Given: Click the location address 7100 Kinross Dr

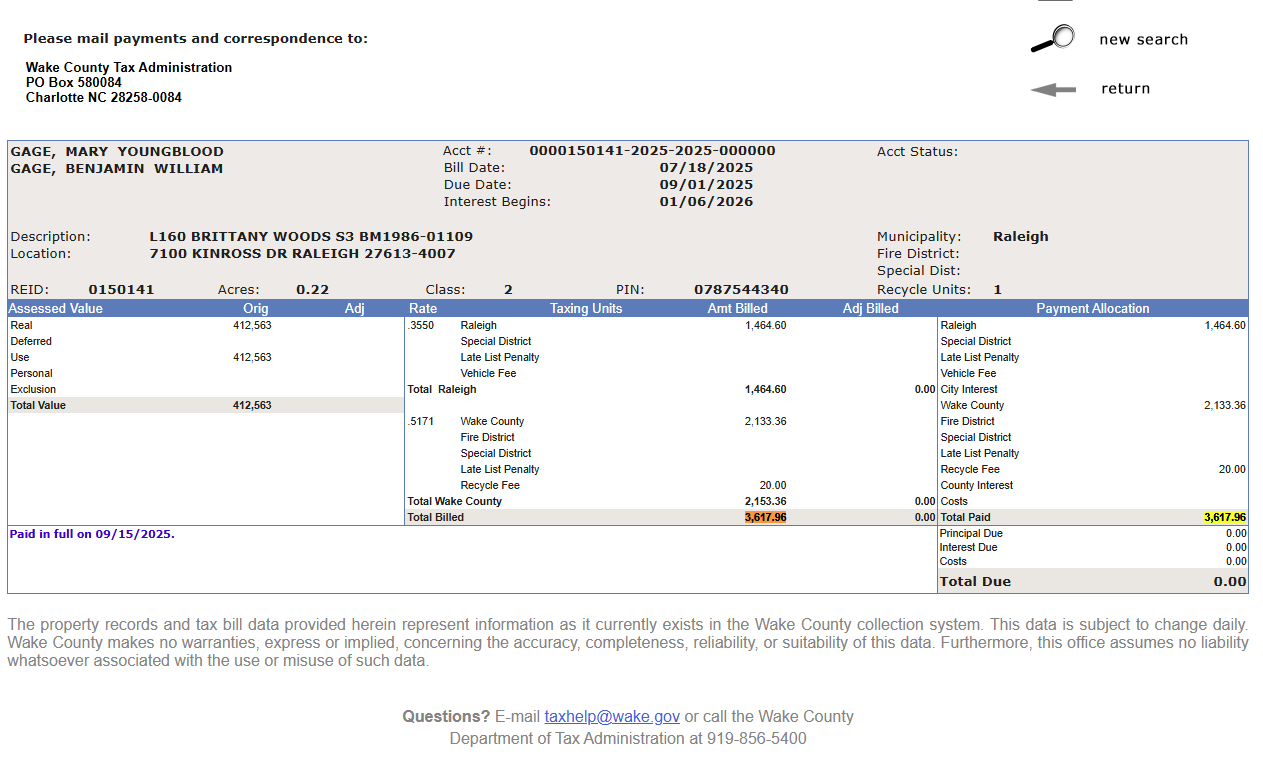Looking at the screenshot, I should [302, 254].
